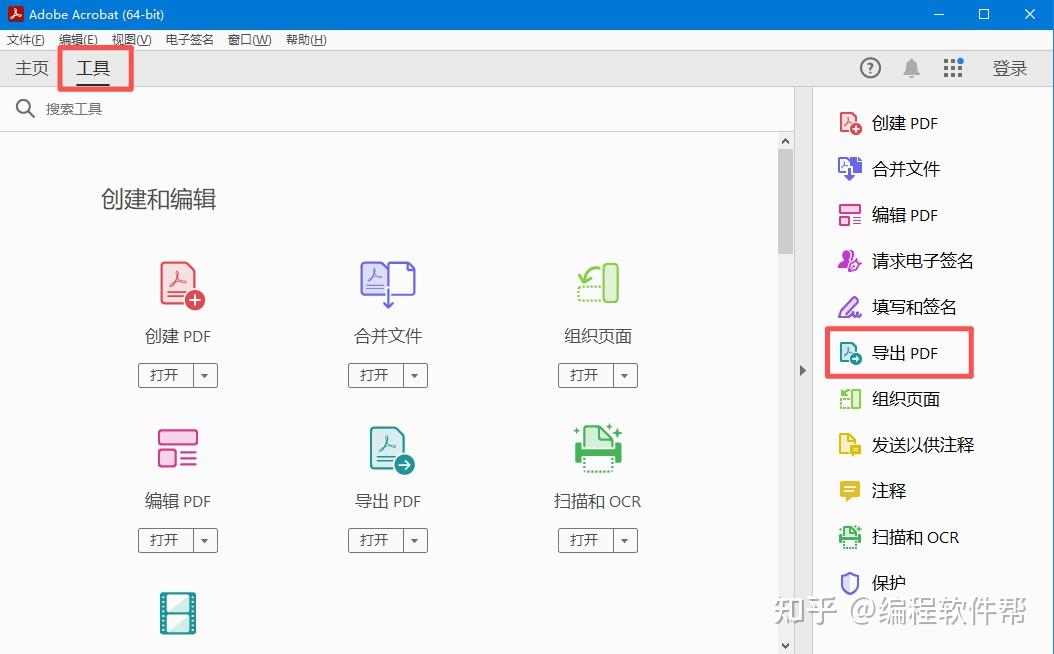The image size is (1054, 654).
Task: Select 组织页面 in right sidebar
Action: pyautogui.click(x=889, y=399)
